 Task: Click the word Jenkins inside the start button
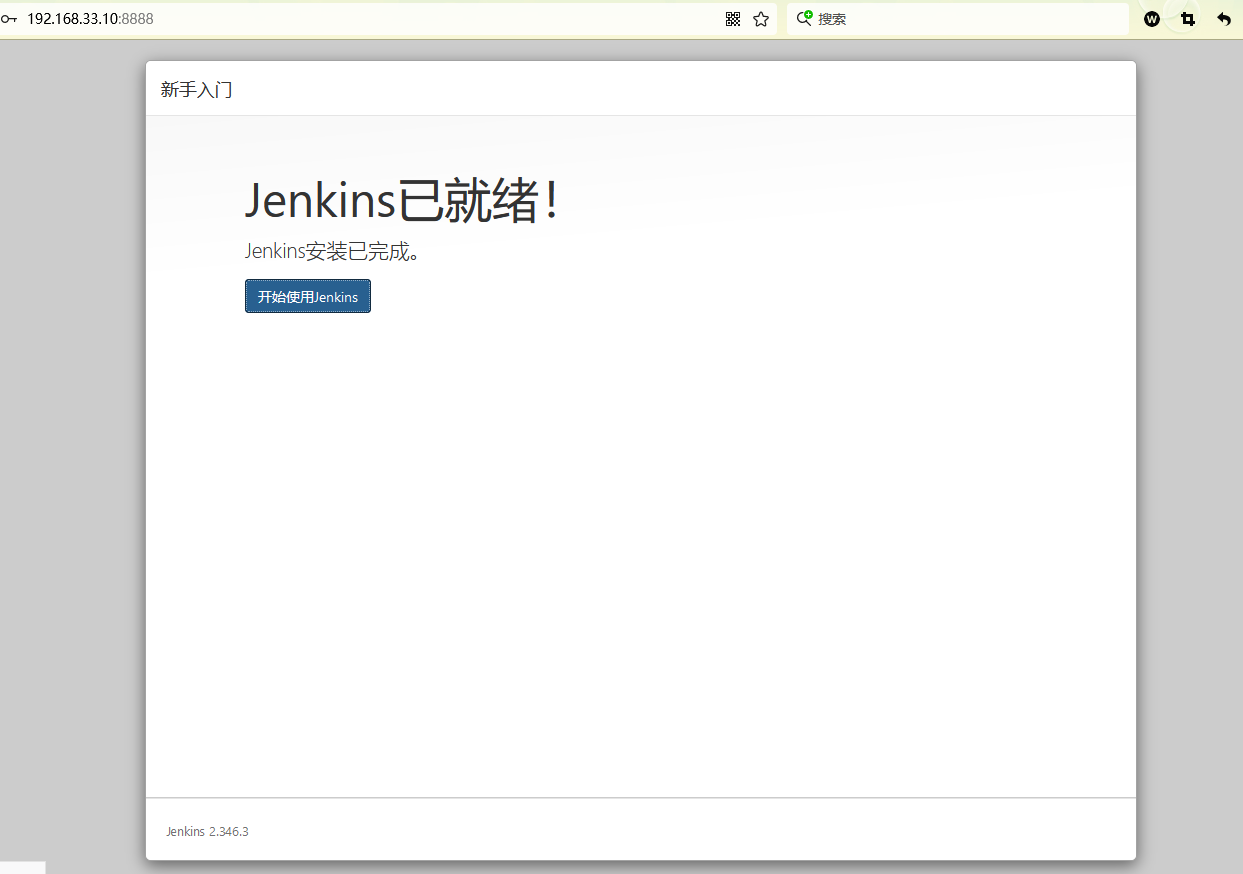[336, 297]
